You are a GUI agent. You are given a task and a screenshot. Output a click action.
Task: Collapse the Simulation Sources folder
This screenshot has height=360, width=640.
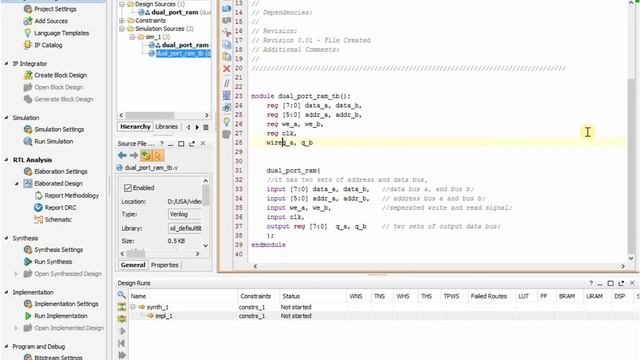122,29
